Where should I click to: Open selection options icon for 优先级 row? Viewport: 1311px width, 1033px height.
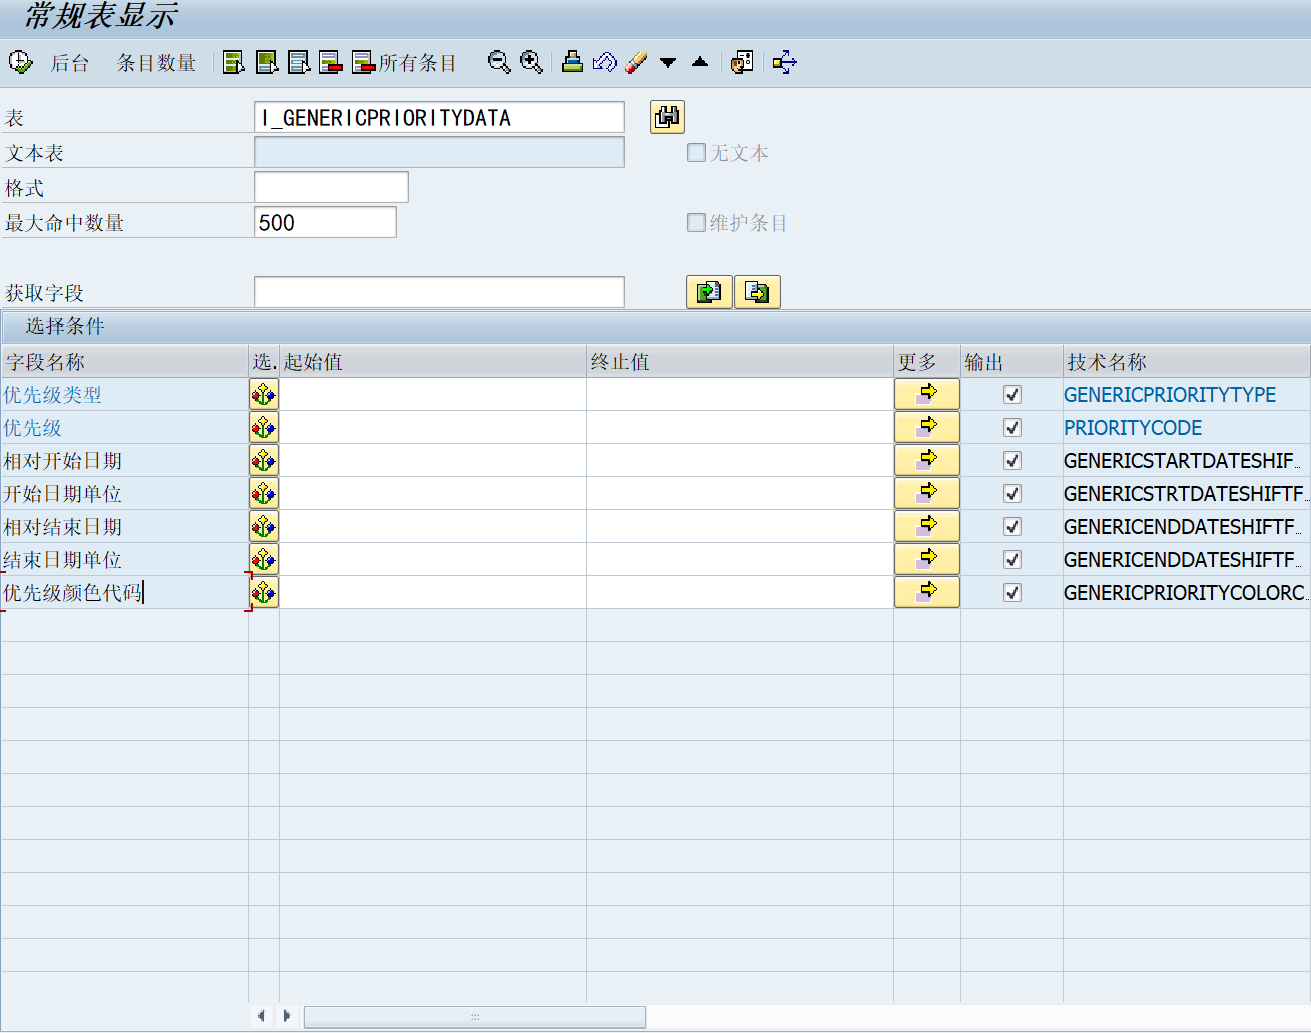click(264, 427)
